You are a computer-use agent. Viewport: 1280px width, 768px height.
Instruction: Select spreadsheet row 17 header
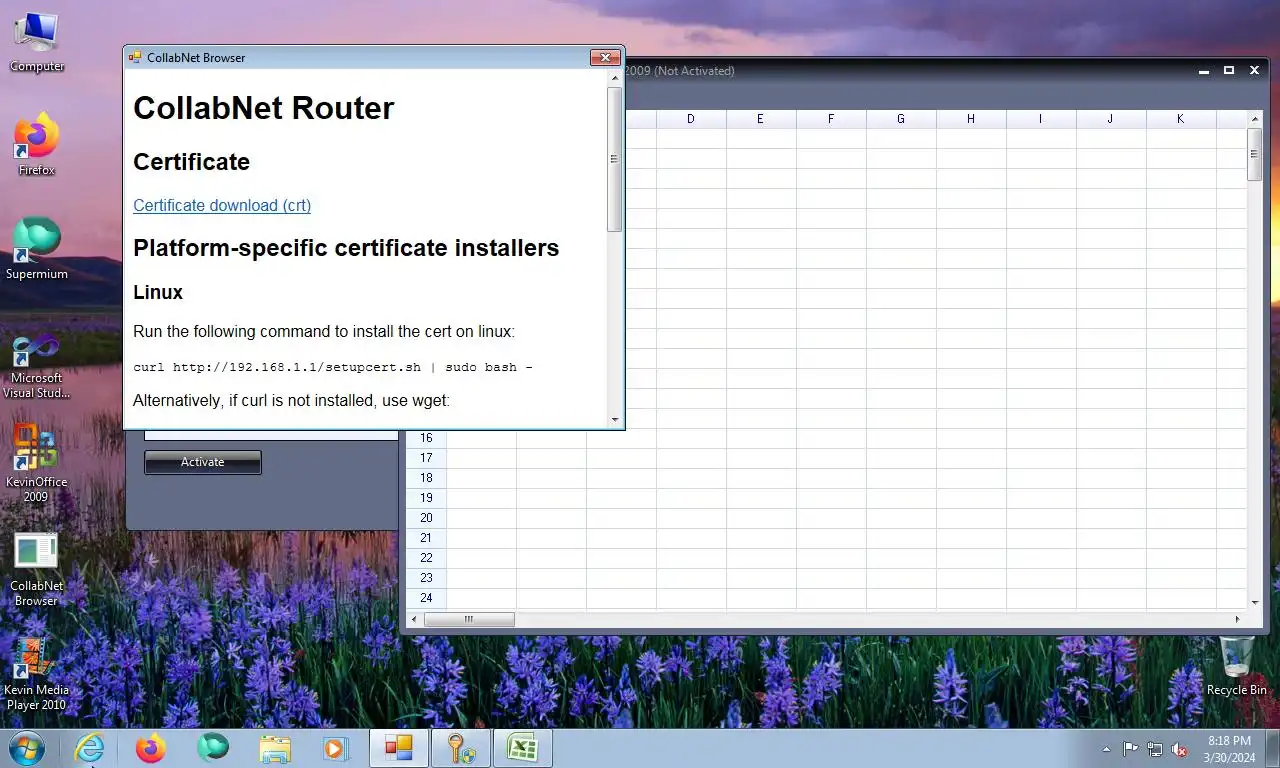coord(426,458)
